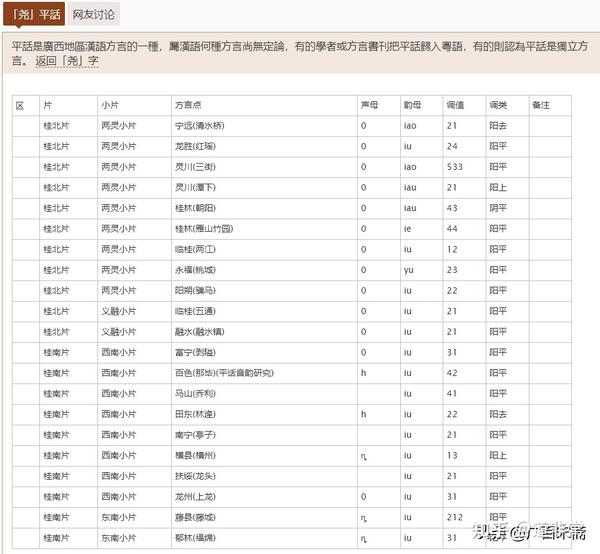This screenshot has width=600, height=554.
Task: Click 阳去 in the 宁远 row
Action: (x=498, y=126)
